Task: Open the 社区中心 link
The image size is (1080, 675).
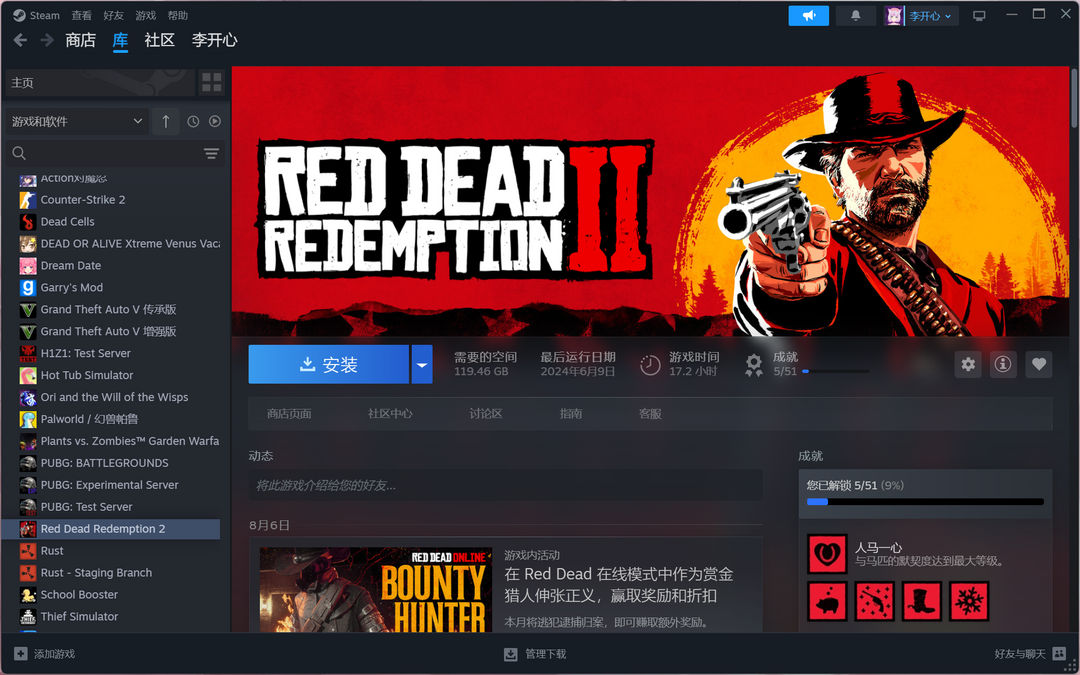Action: 391,414
